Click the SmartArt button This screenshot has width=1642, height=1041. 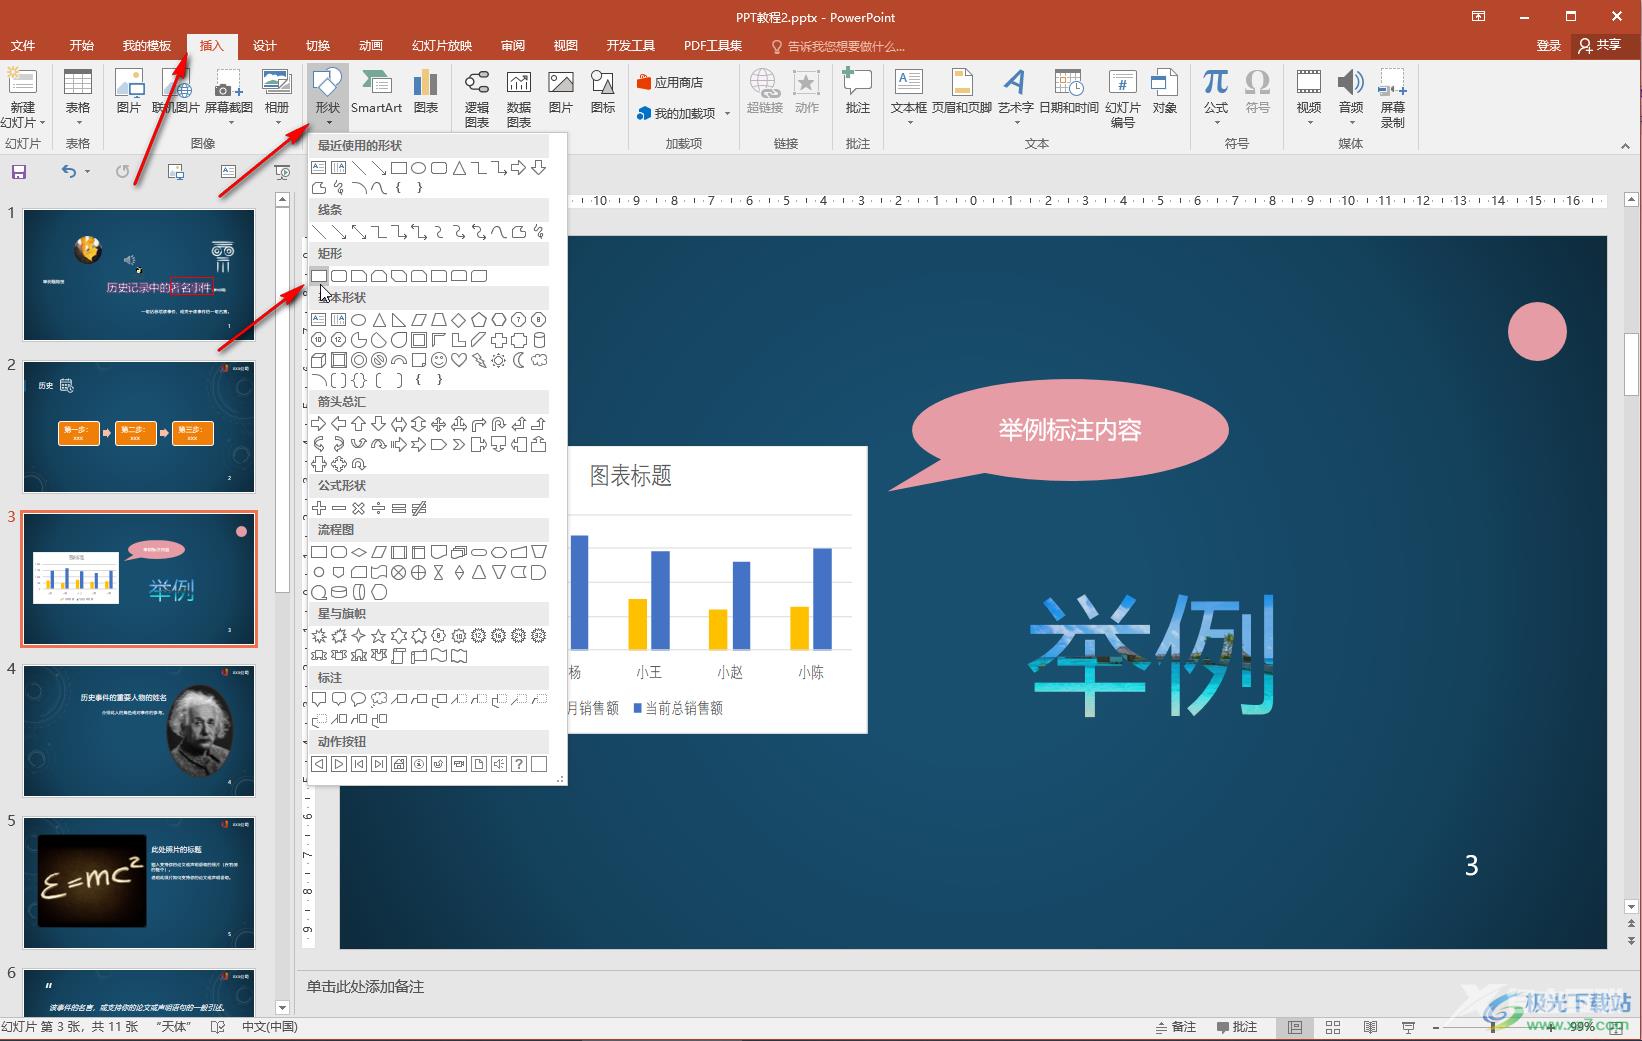coord(376,92)
